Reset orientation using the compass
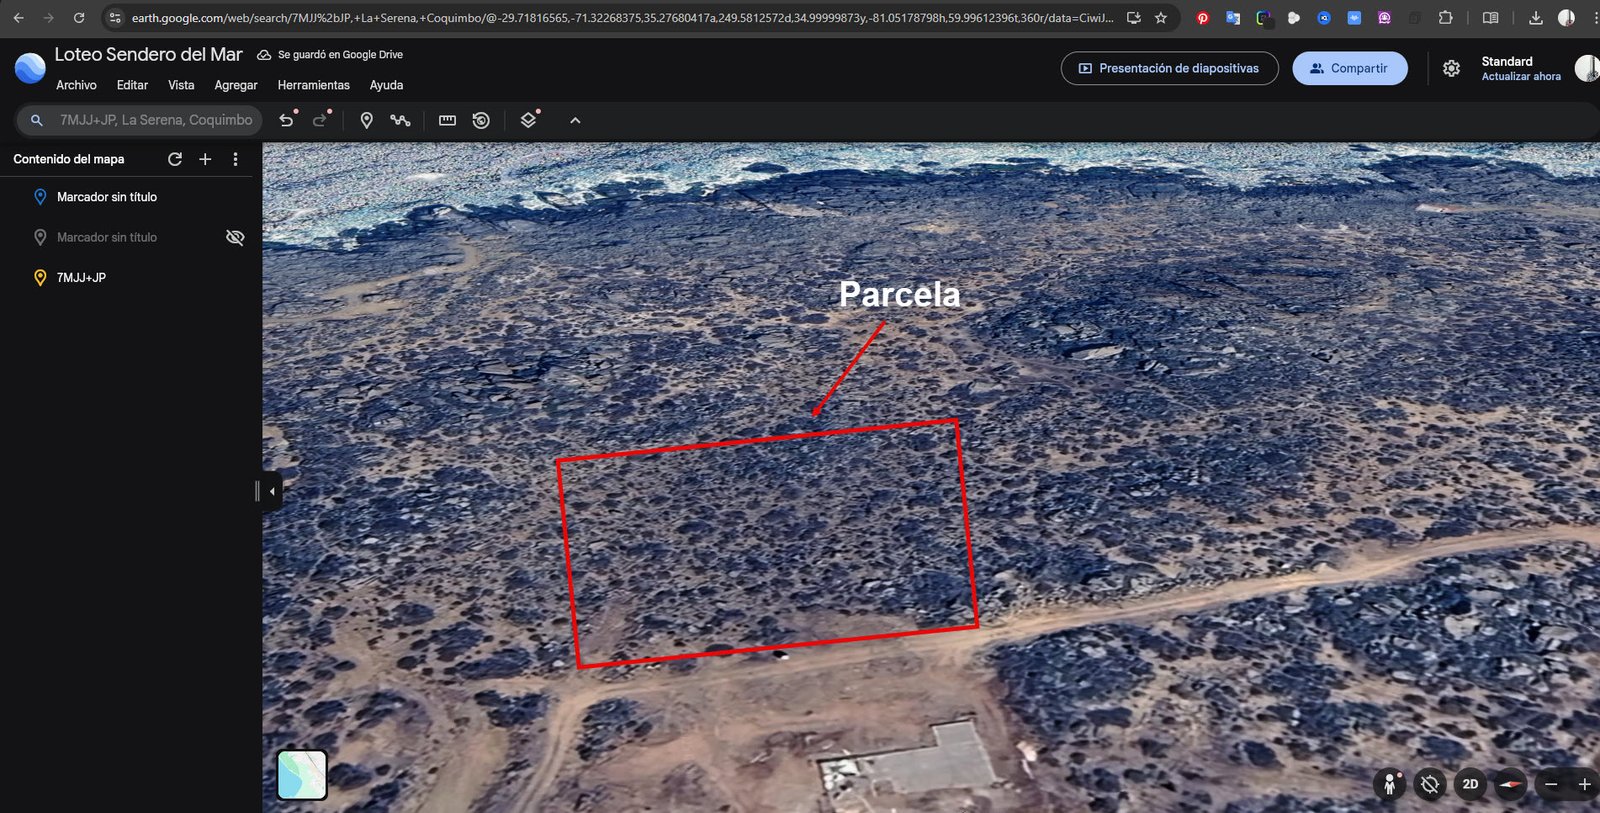Screen dimensions: 1600x813 1510,784
